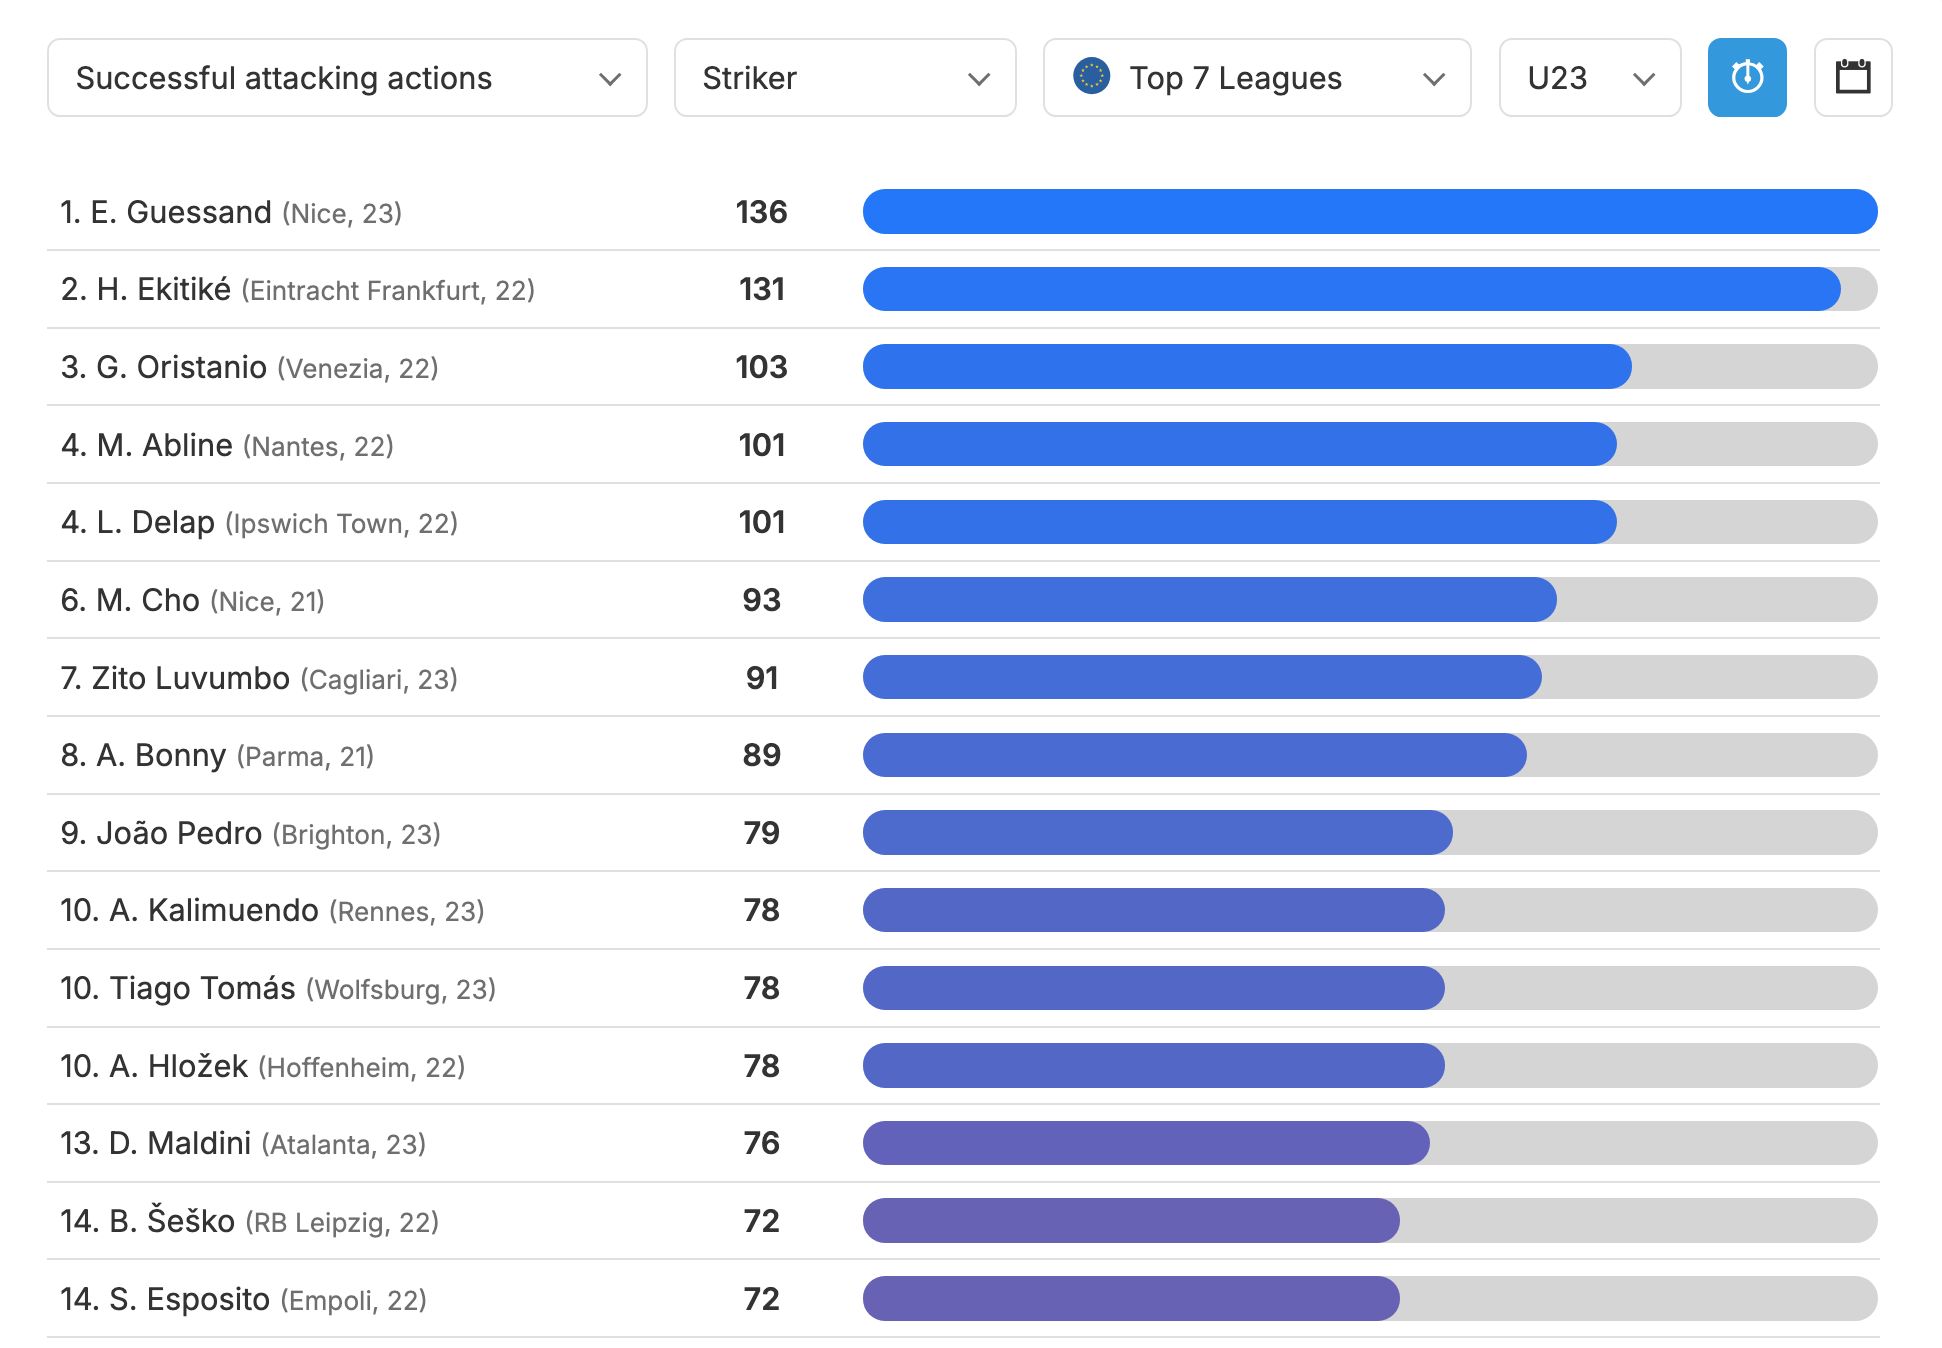Select player E. Guessand
The image size is (1942, 1348).
181,212
